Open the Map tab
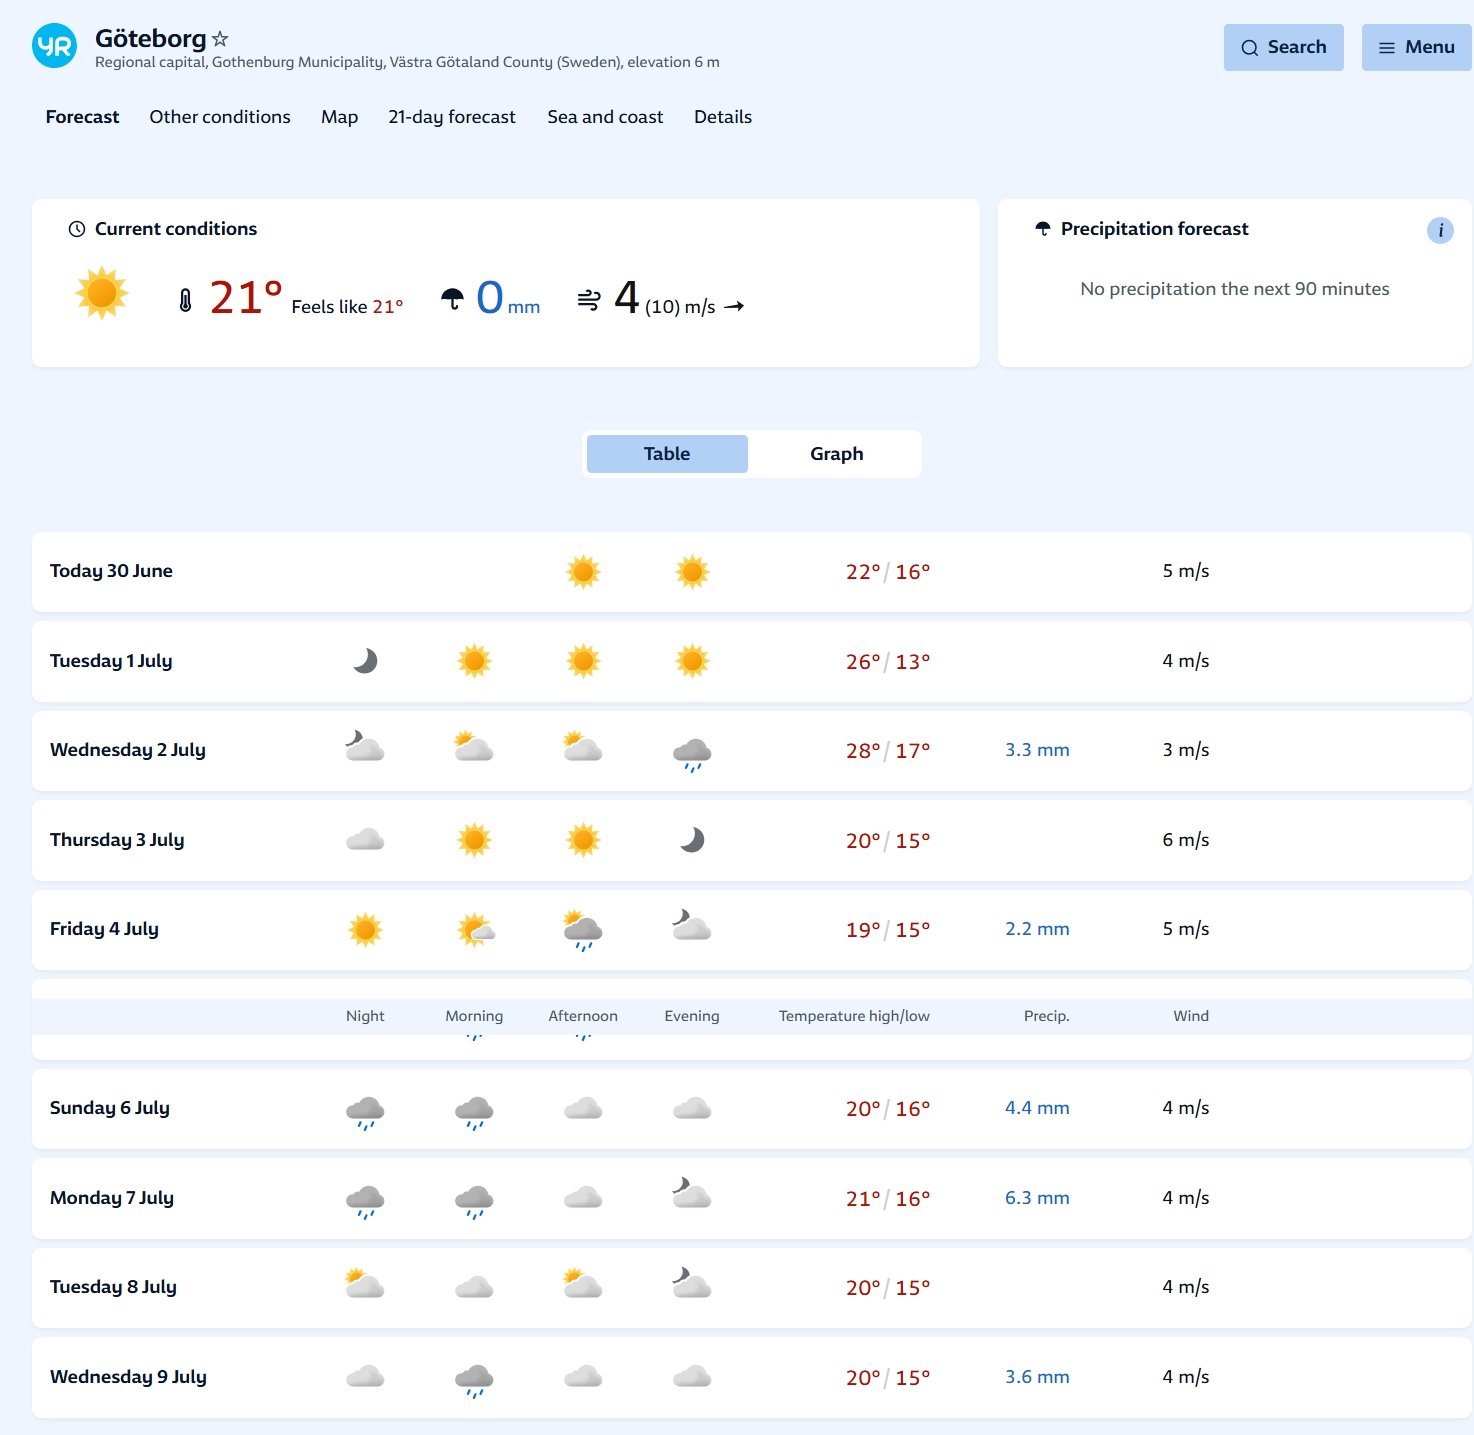The height and width of the screenshot is (1435, 1474). (339, 117)
